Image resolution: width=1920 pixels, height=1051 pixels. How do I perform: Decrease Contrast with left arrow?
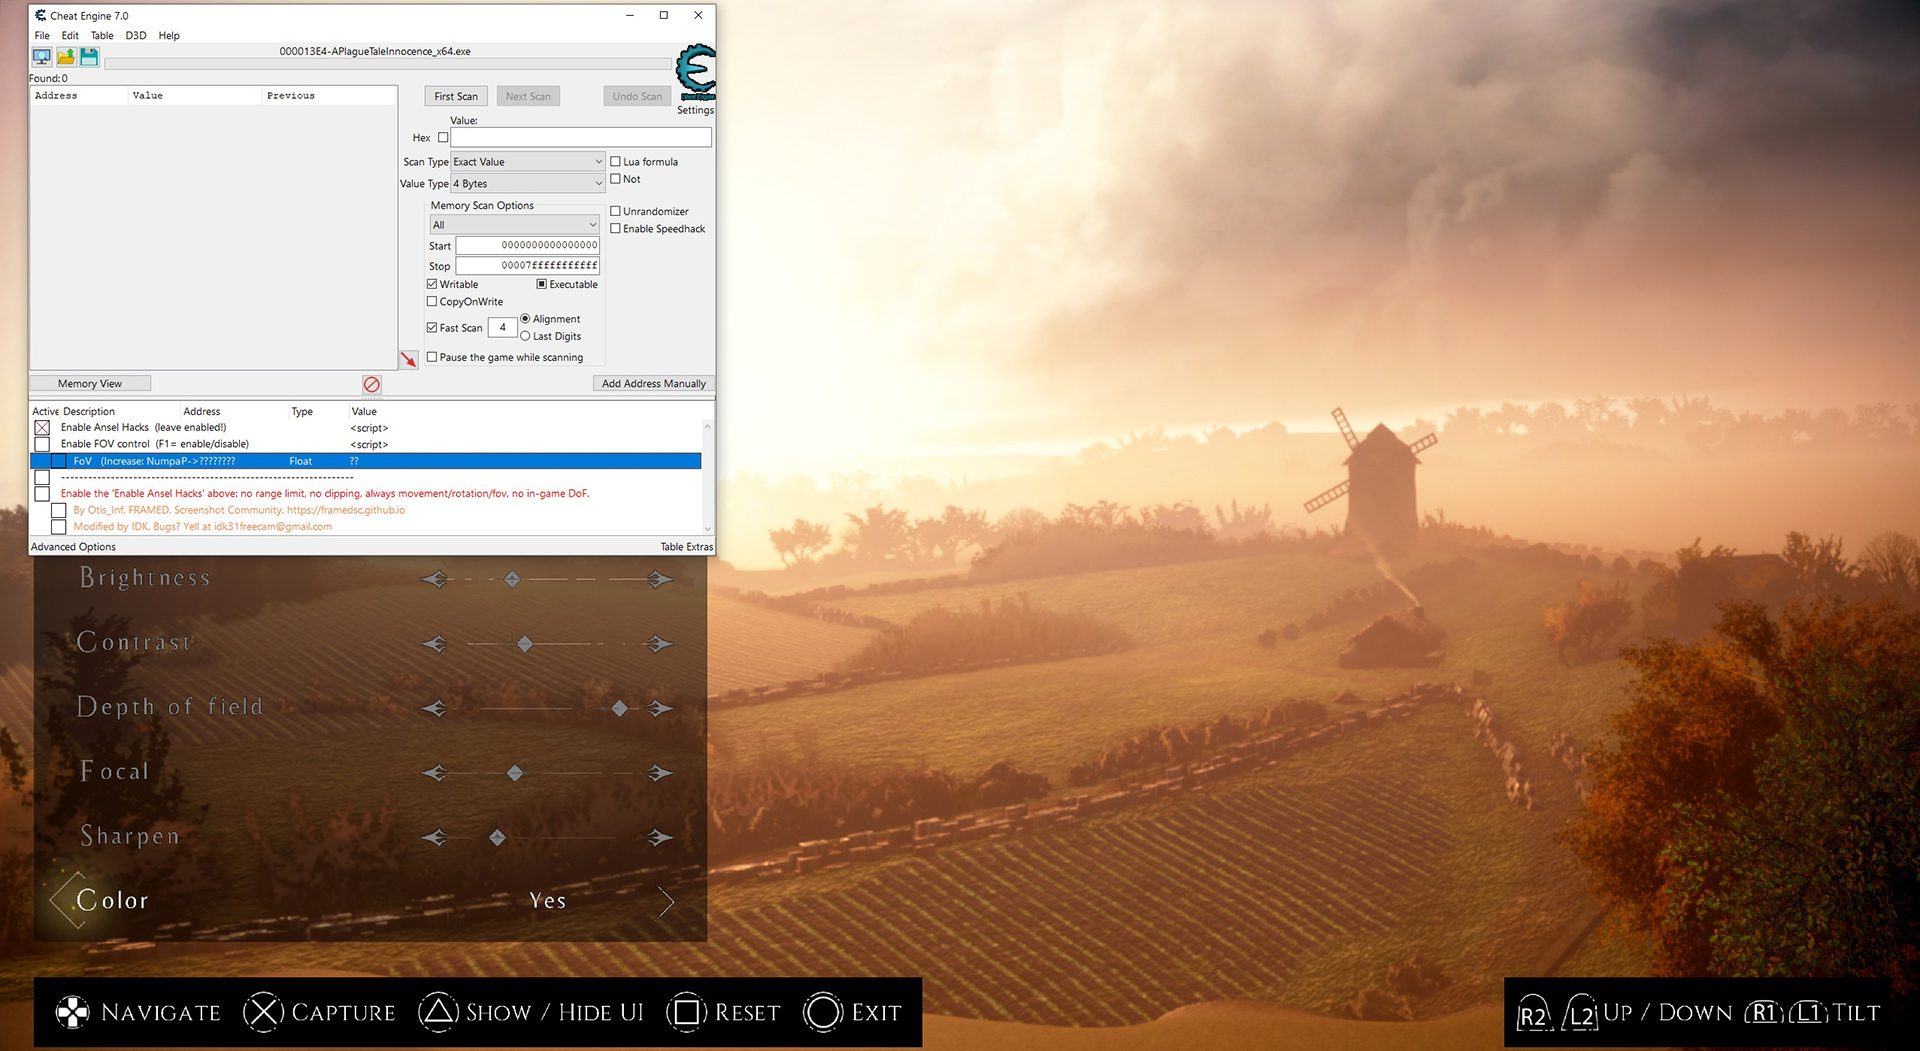tap(435, 644)
